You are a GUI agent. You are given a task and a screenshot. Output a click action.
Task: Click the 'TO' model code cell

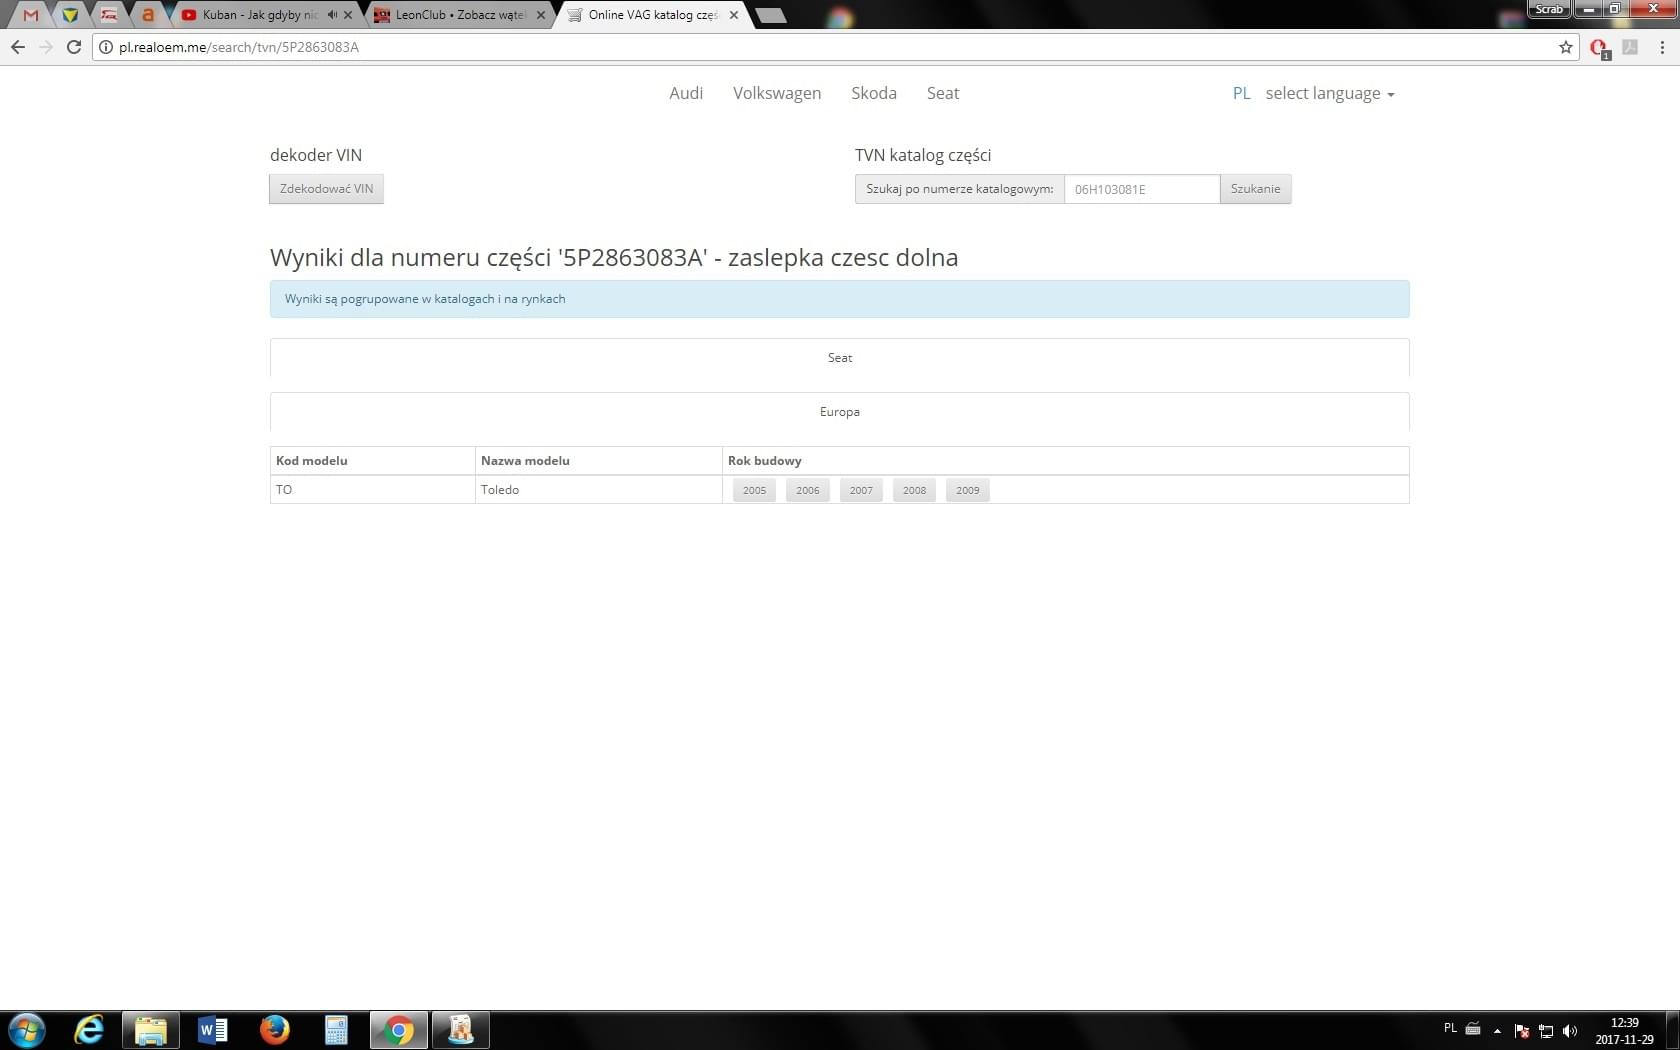(373, 490)
